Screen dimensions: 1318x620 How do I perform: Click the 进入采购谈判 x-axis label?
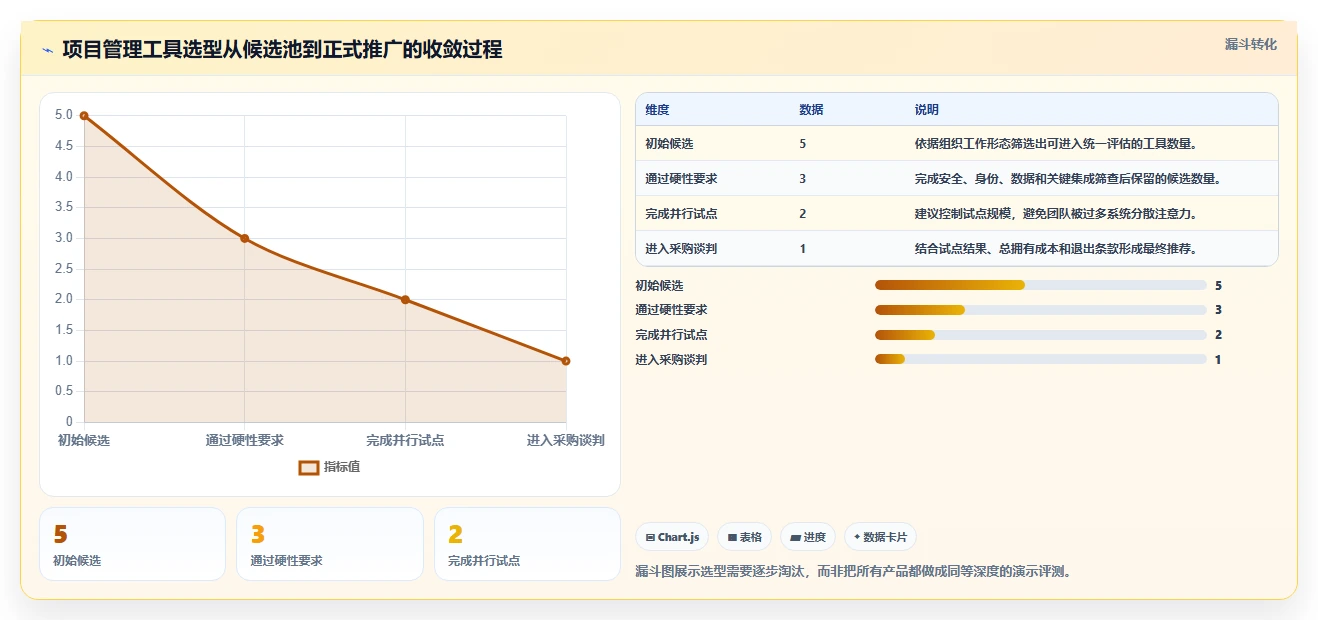pyautogui.click(x=566, y=440)
